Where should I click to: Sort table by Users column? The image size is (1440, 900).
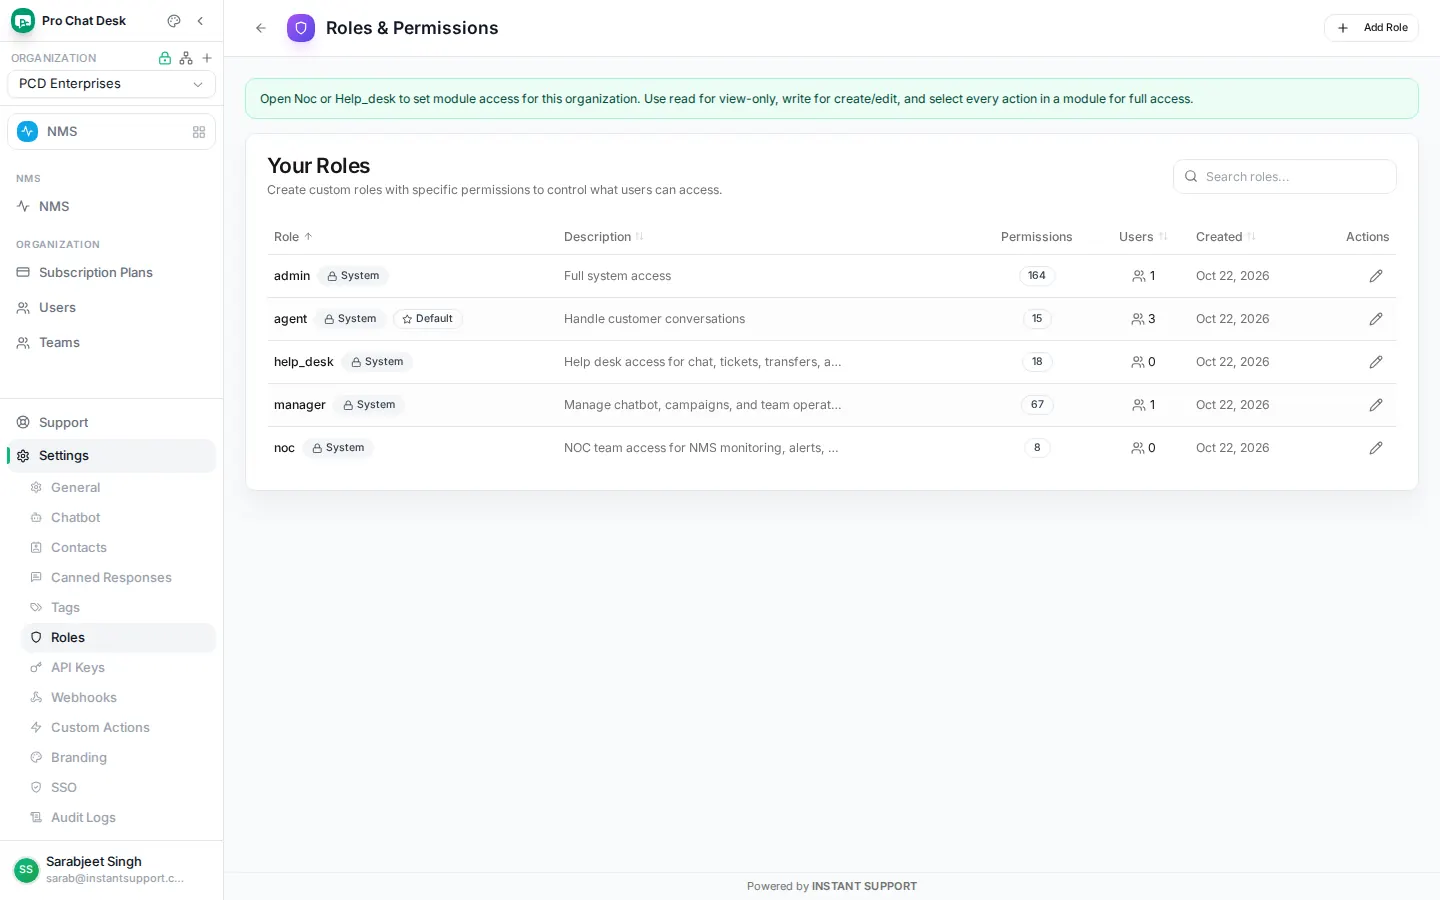click(1143, 237)
